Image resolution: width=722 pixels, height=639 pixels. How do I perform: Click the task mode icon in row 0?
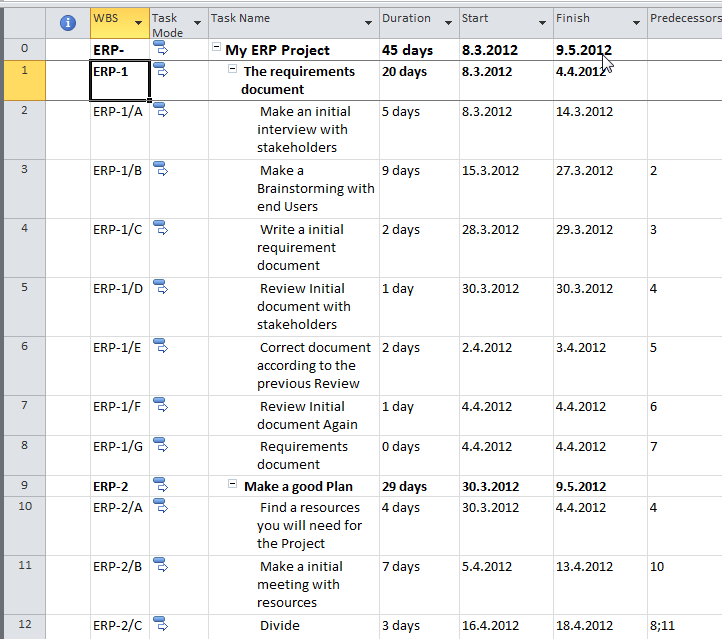(x=161, y=49)
